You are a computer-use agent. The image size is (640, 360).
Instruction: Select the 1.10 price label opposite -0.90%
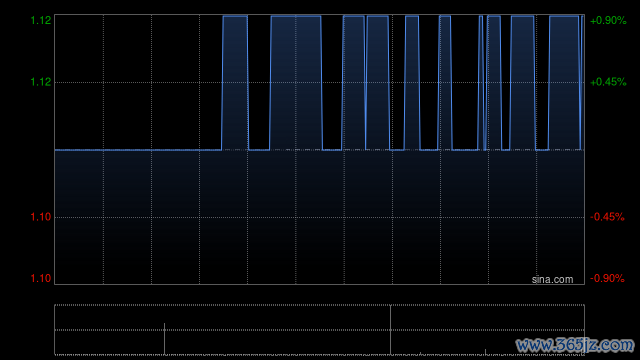tap(41, 278)
